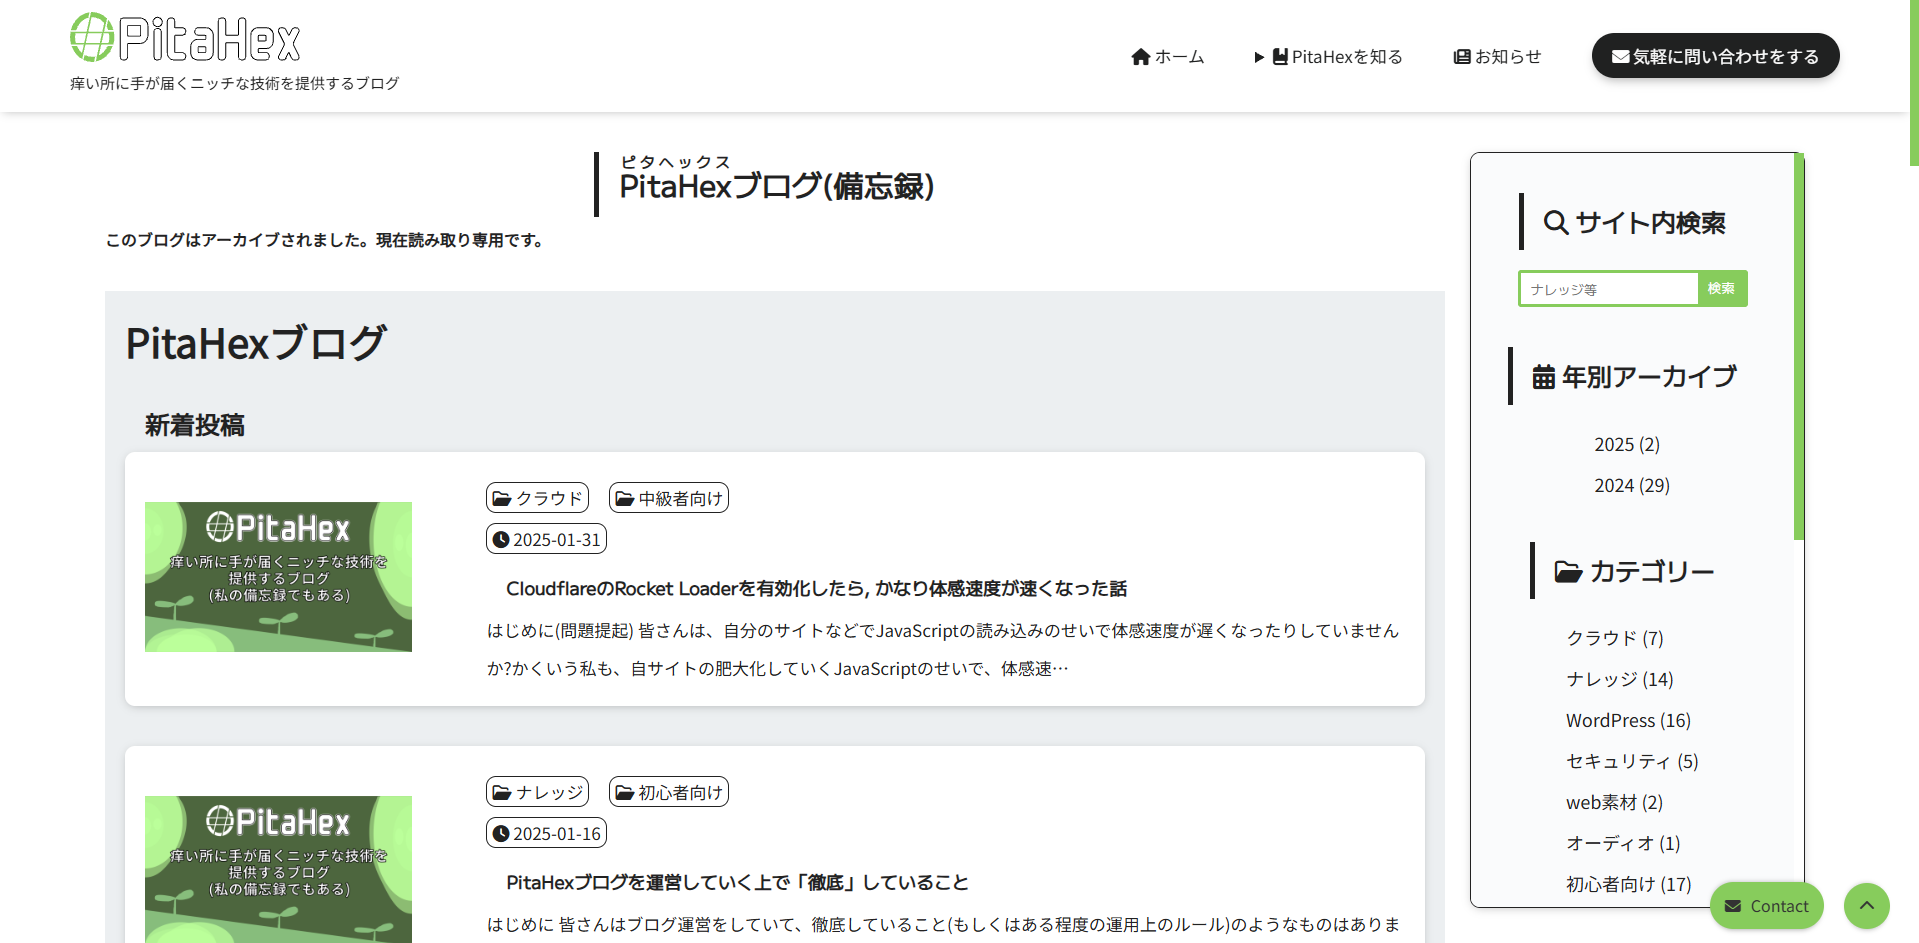Open thumbnail of the 2025-01-16 post
Viewport: 1919px width, 943px height.
[x=278, y=869]
